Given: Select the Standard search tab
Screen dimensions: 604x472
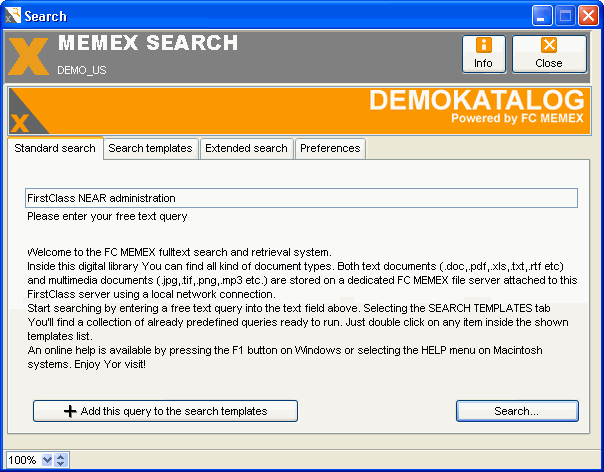Looking at the screenshot, I should pyautogui.click(x=55, y=148).
